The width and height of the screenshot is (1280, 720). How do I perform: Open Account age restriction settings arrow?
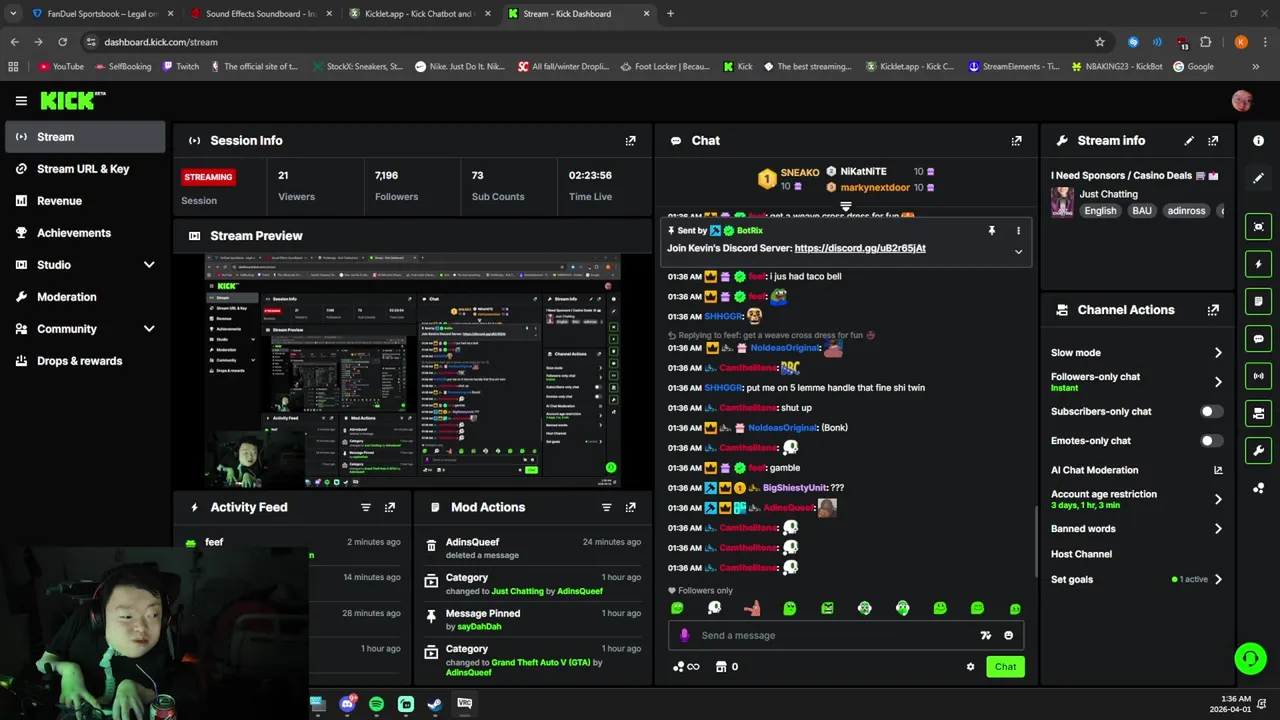pos(1218,499)
